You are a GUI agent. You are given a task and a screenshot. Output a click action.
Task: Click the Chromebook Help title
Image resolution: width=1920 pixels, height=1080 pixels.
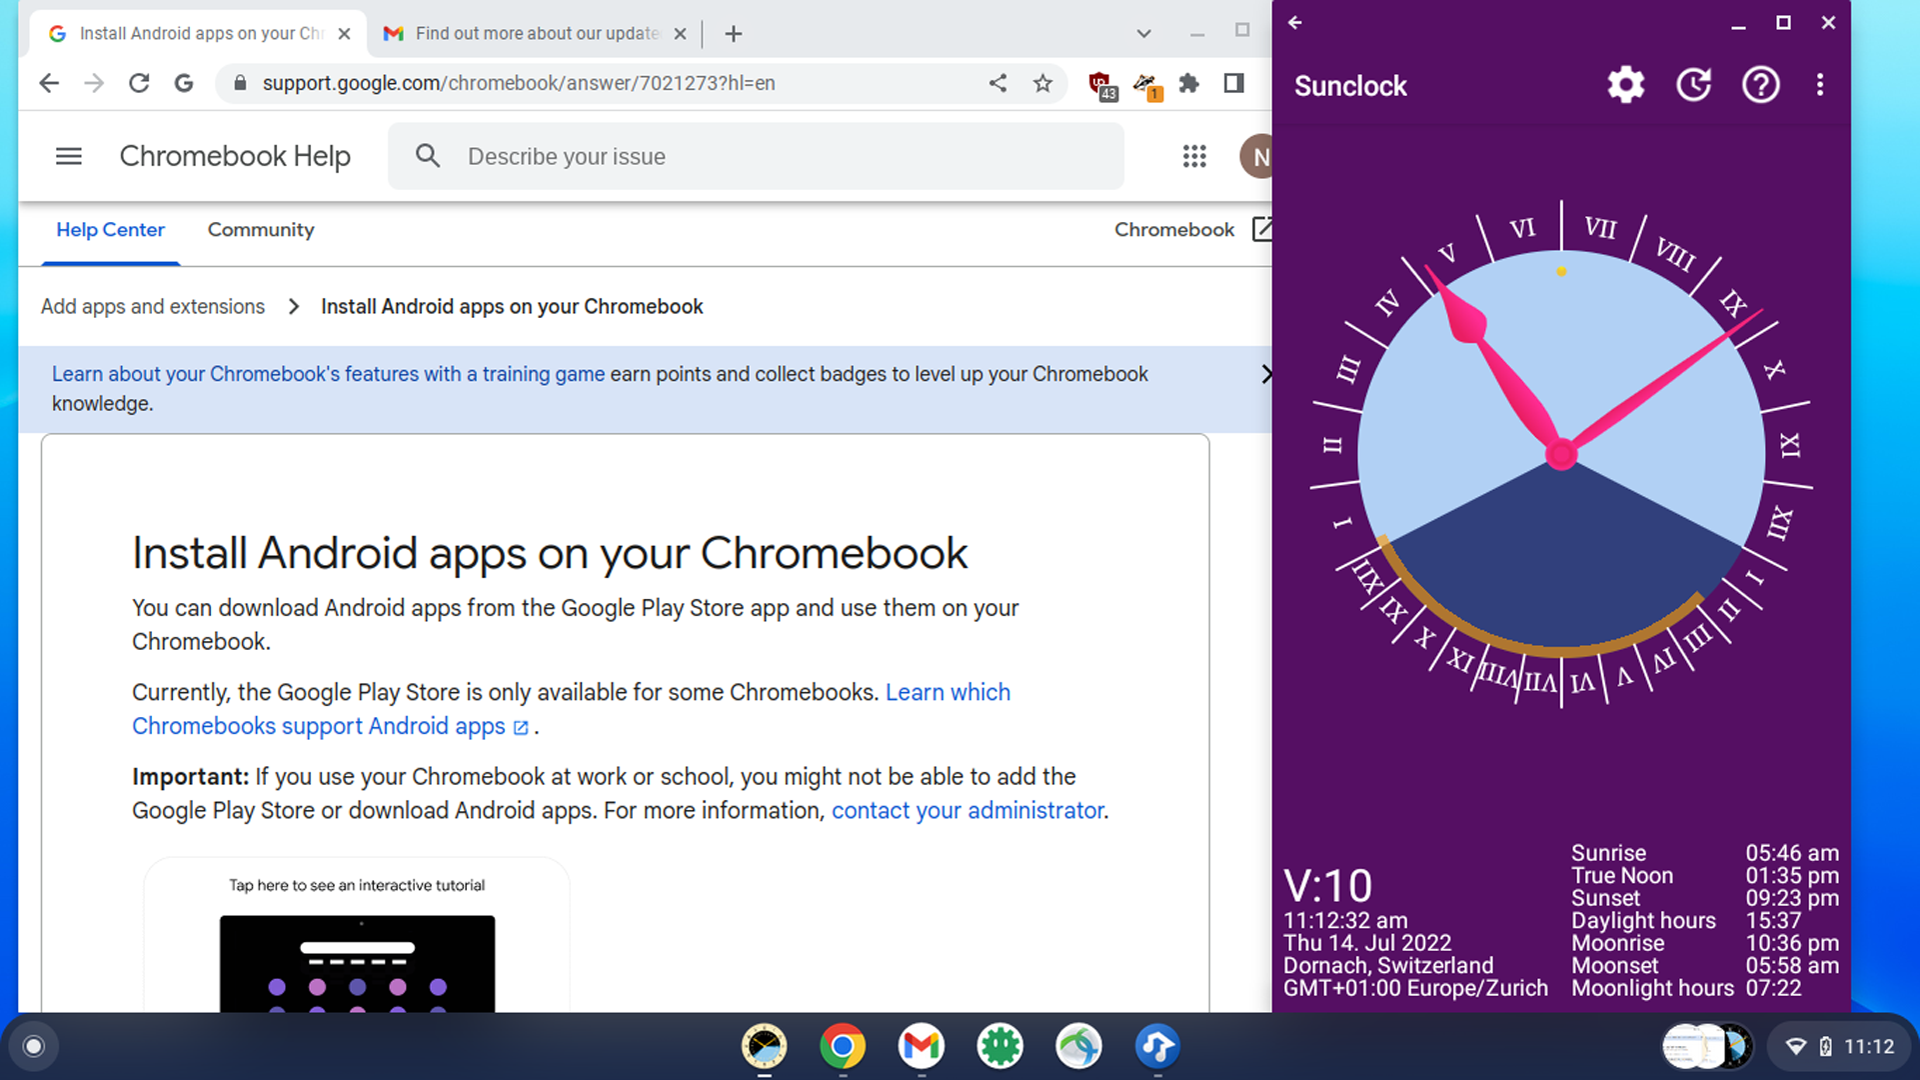[x=235, y=156]
